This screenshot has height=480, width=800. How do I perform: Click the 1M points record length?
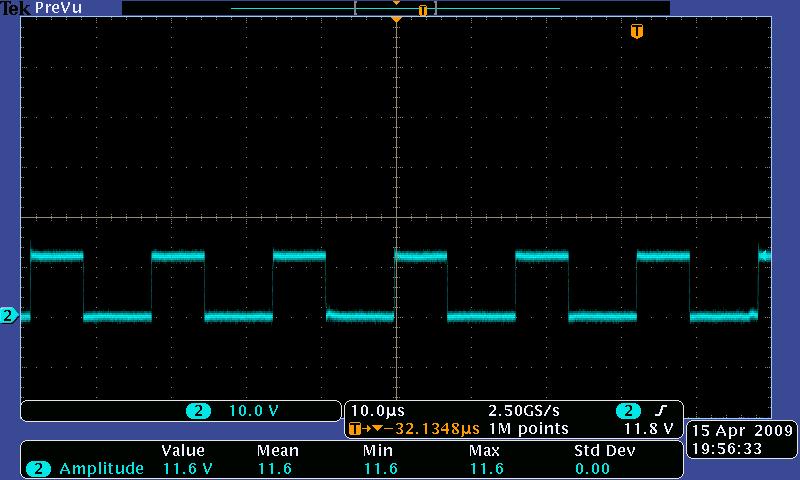coord(529,429)
